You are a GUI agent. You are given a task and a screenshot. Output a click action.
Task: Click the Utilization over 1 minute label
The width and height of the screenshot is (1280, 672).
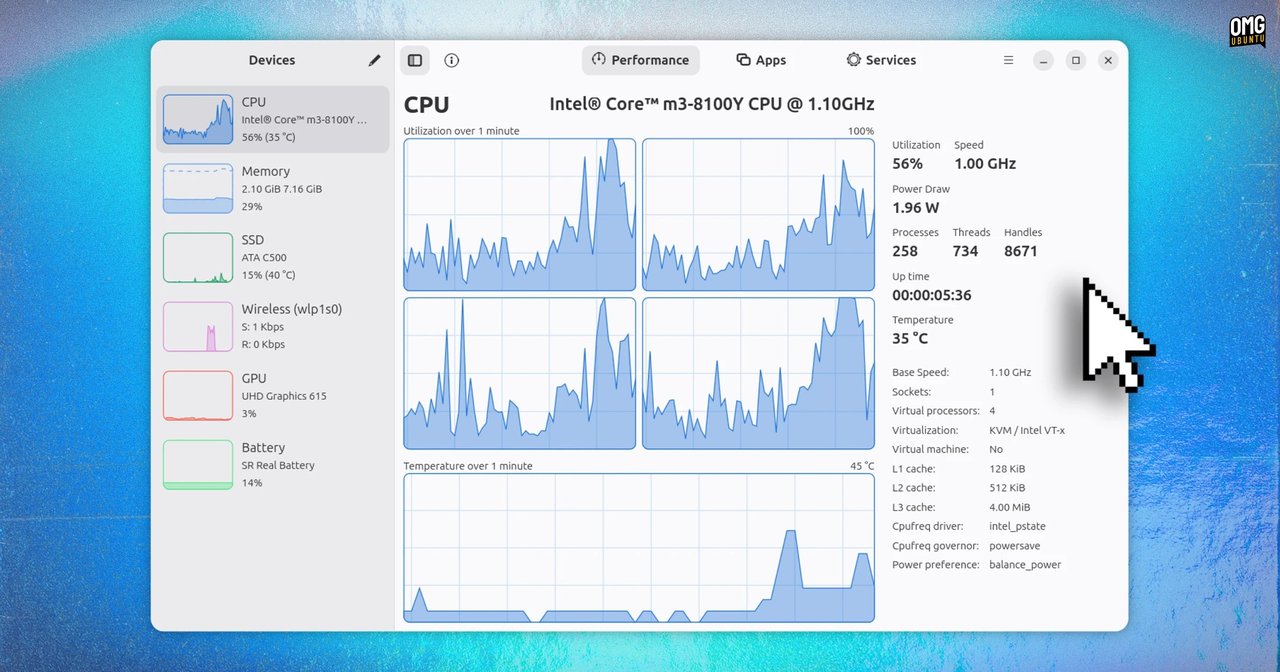(461, 131)
